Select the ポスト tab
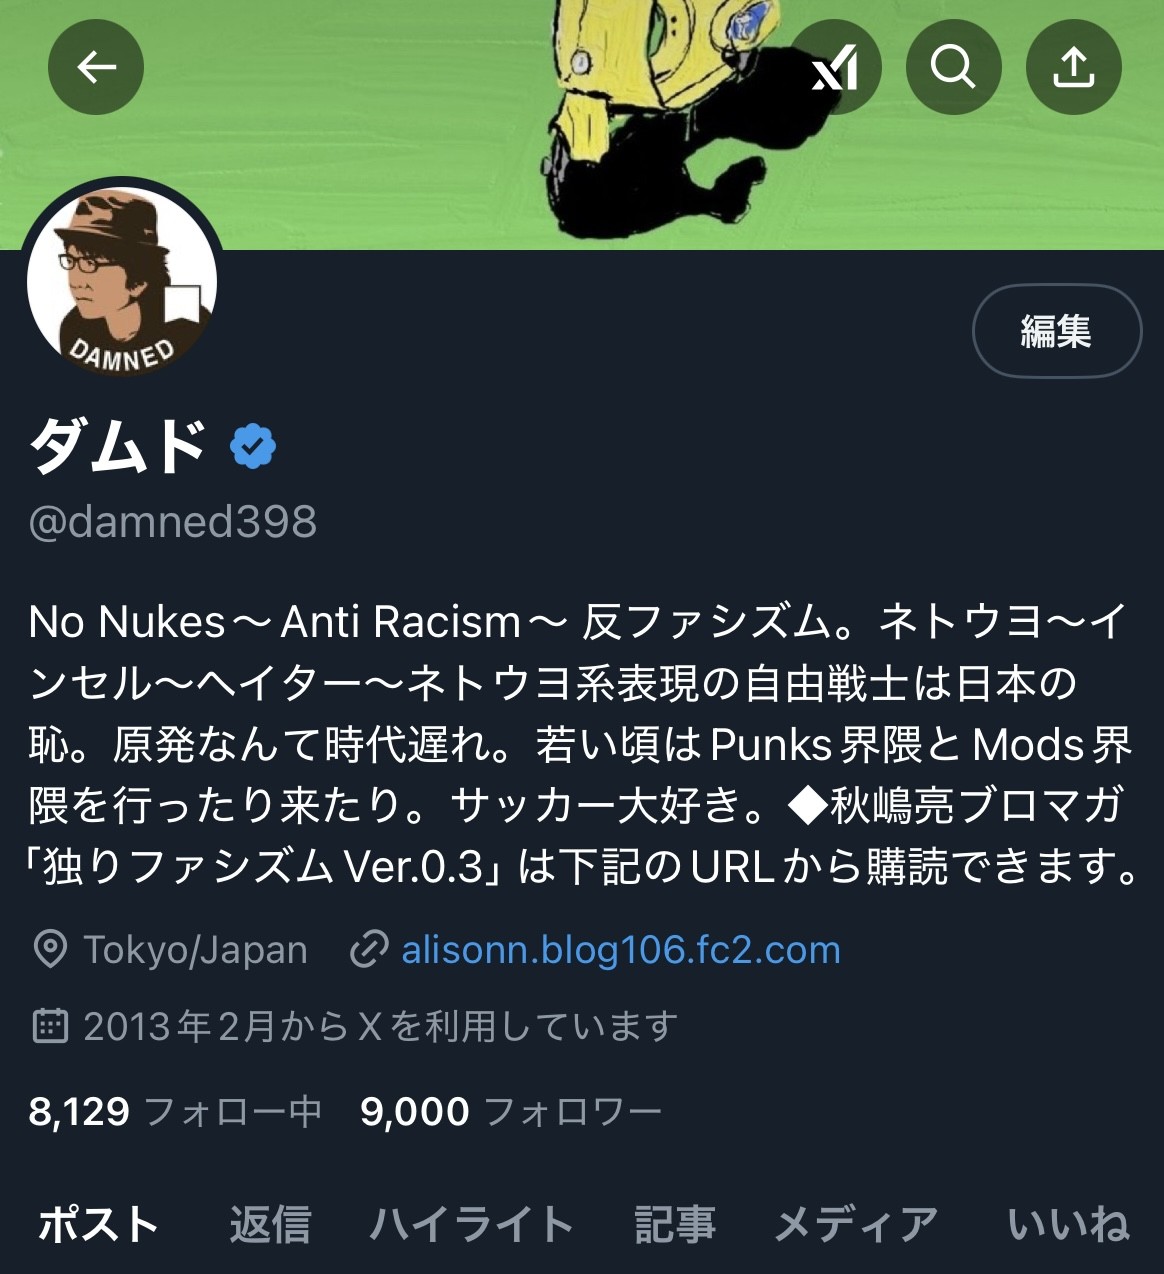This screenshot has width=1164, height=1274. pyautogui.click(x=98, y=1225)
